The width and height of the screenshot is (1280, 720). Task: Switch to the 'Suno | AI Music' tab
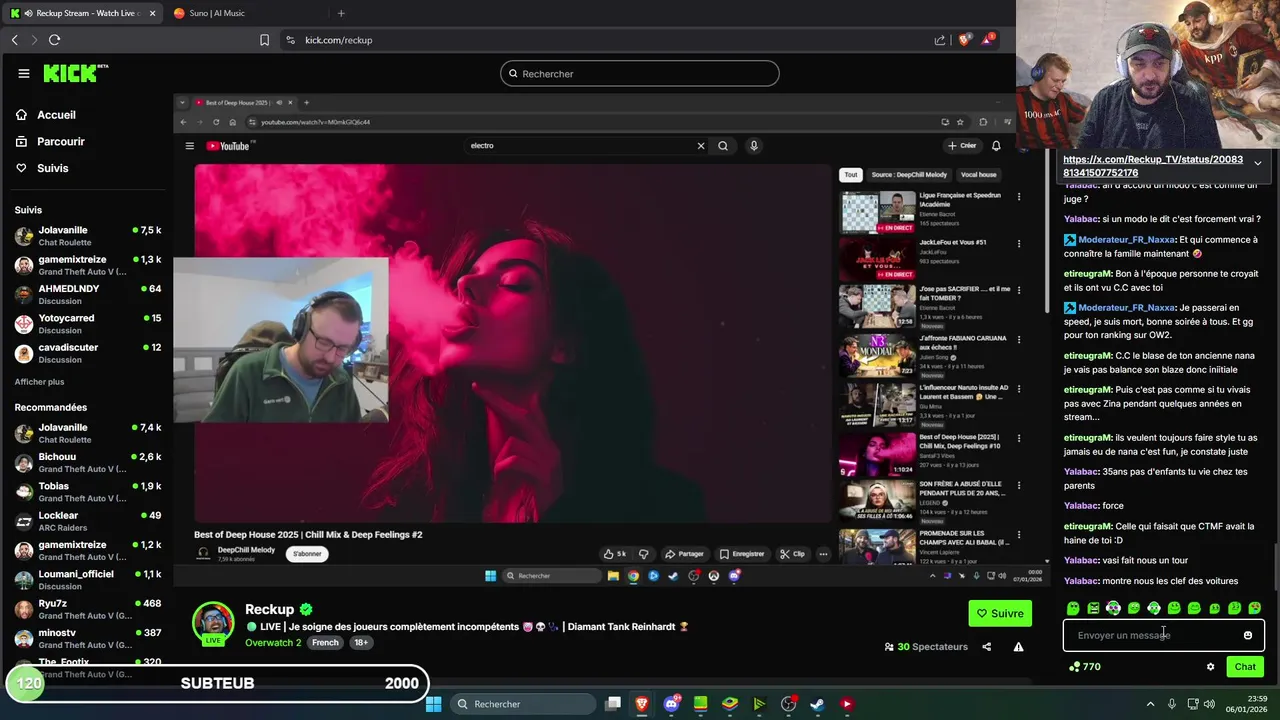pyautogui.click(x=247, y=13)
